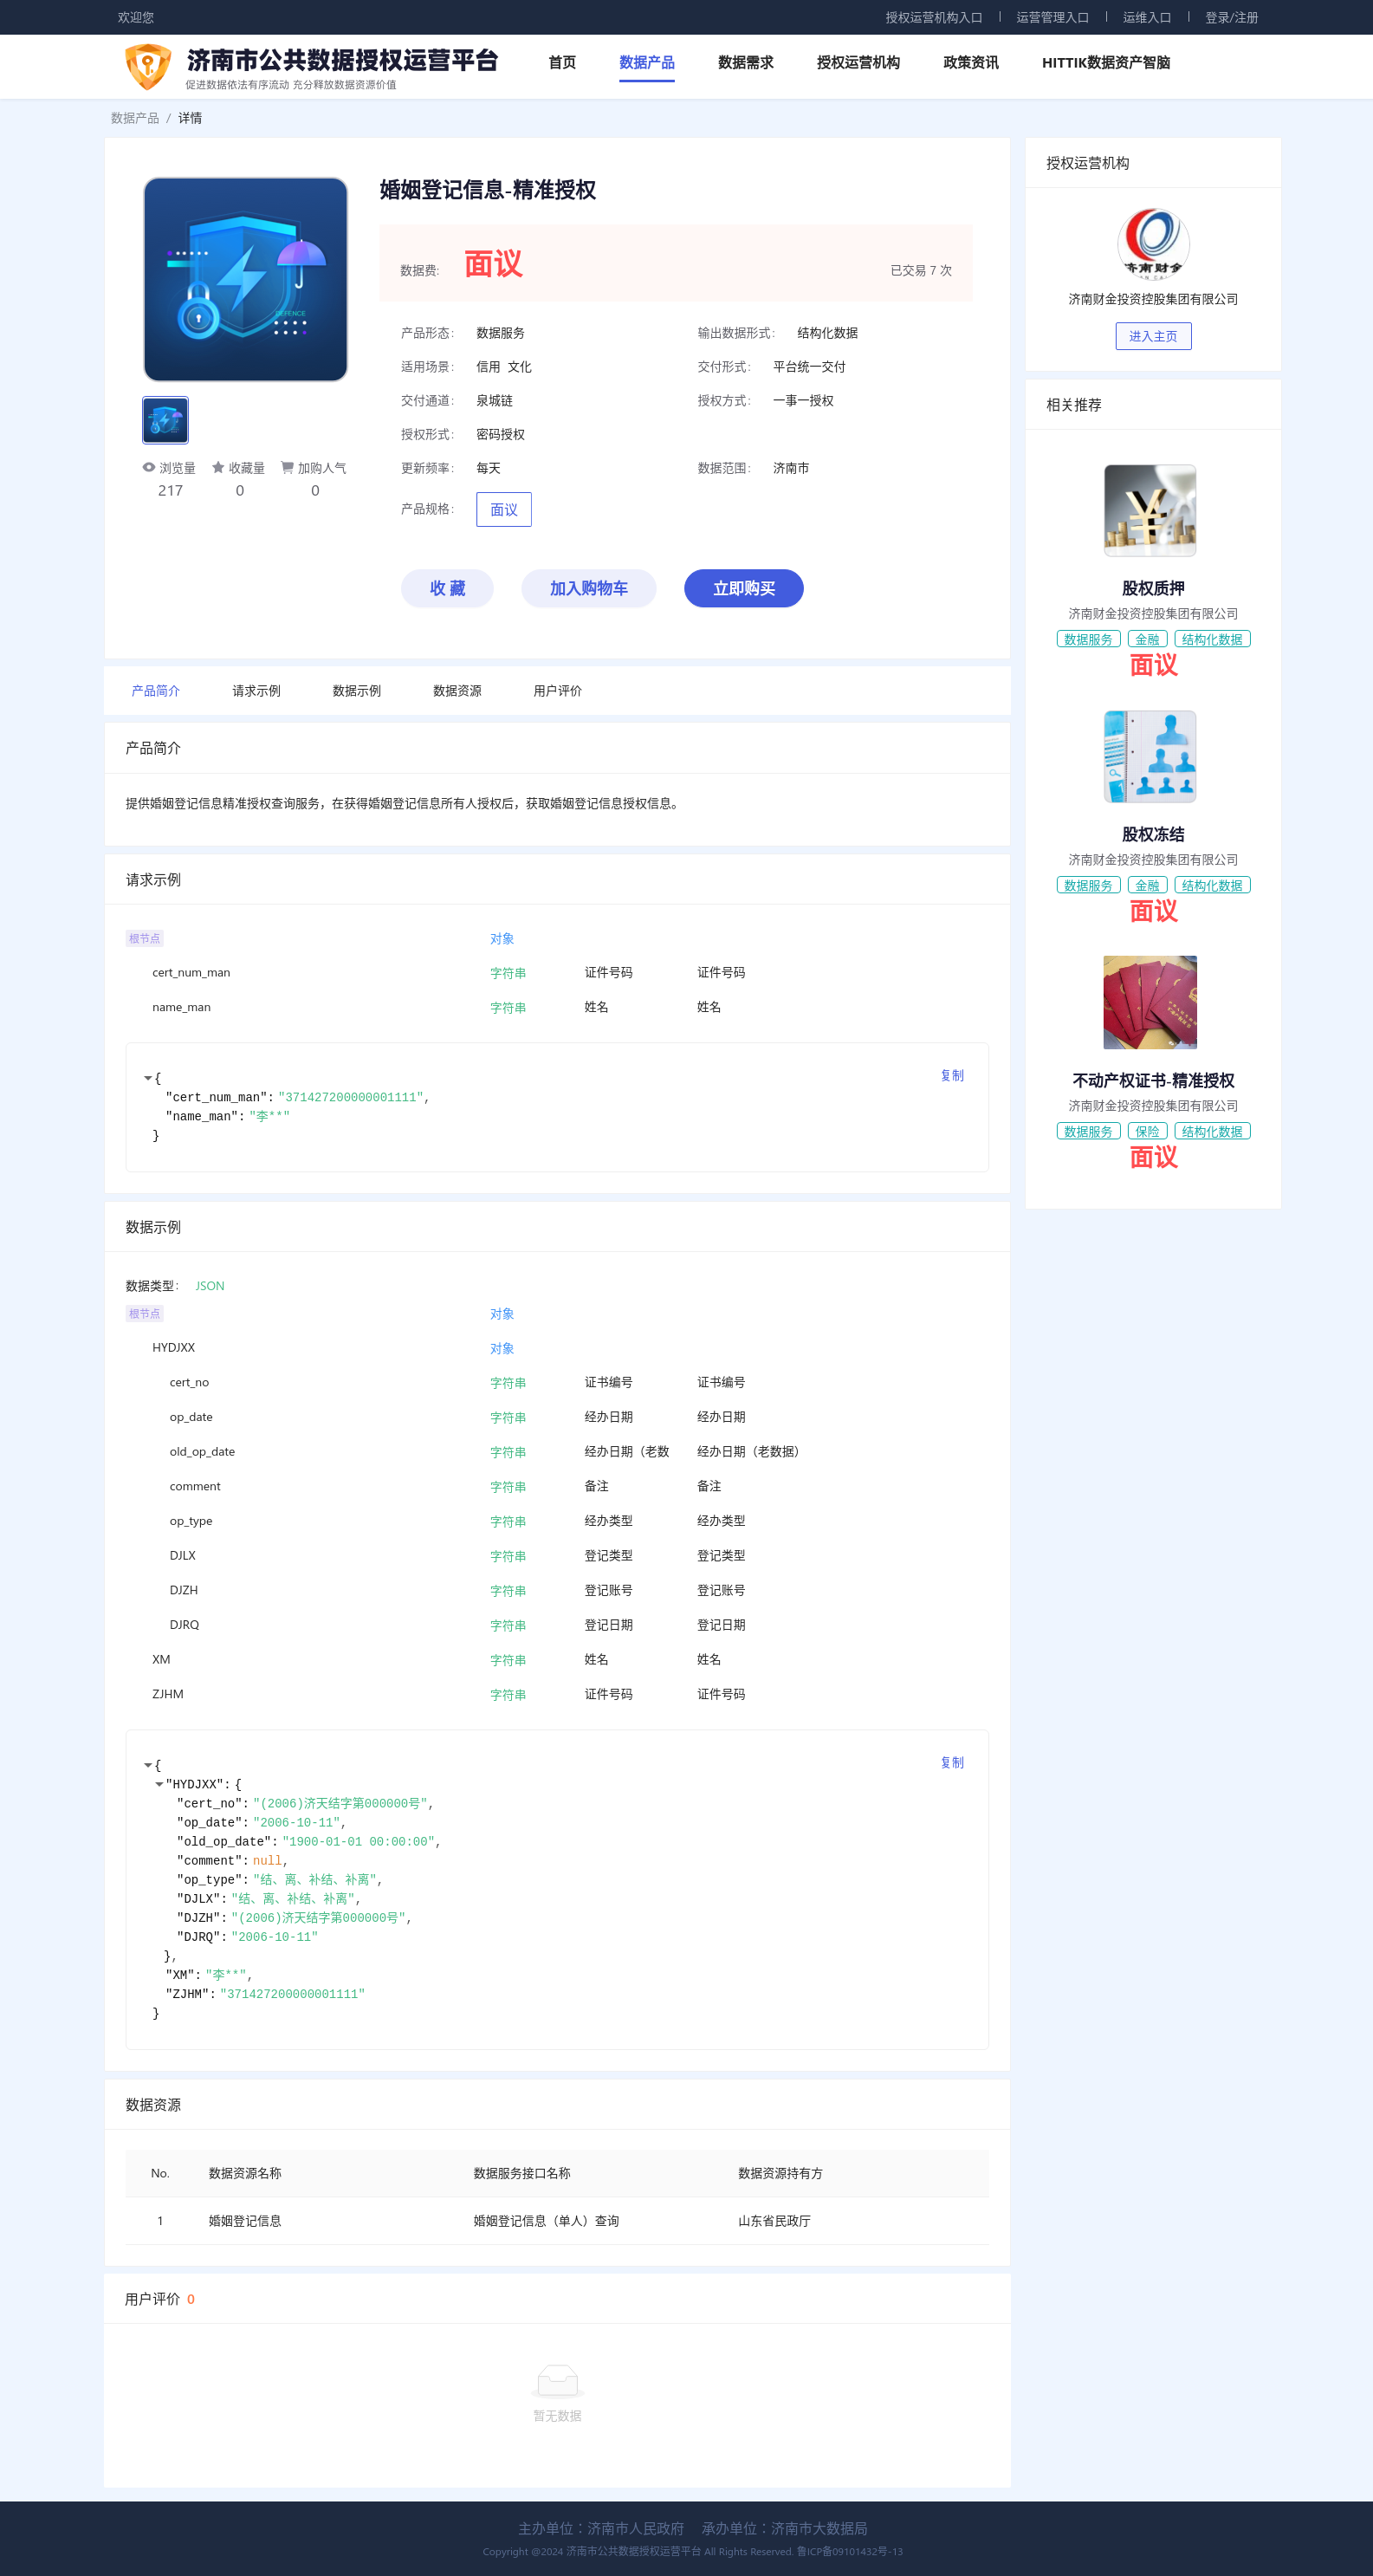1373x2576 pixels.
Task: Go to 首页 in the navigation
Action: point(562,62)
